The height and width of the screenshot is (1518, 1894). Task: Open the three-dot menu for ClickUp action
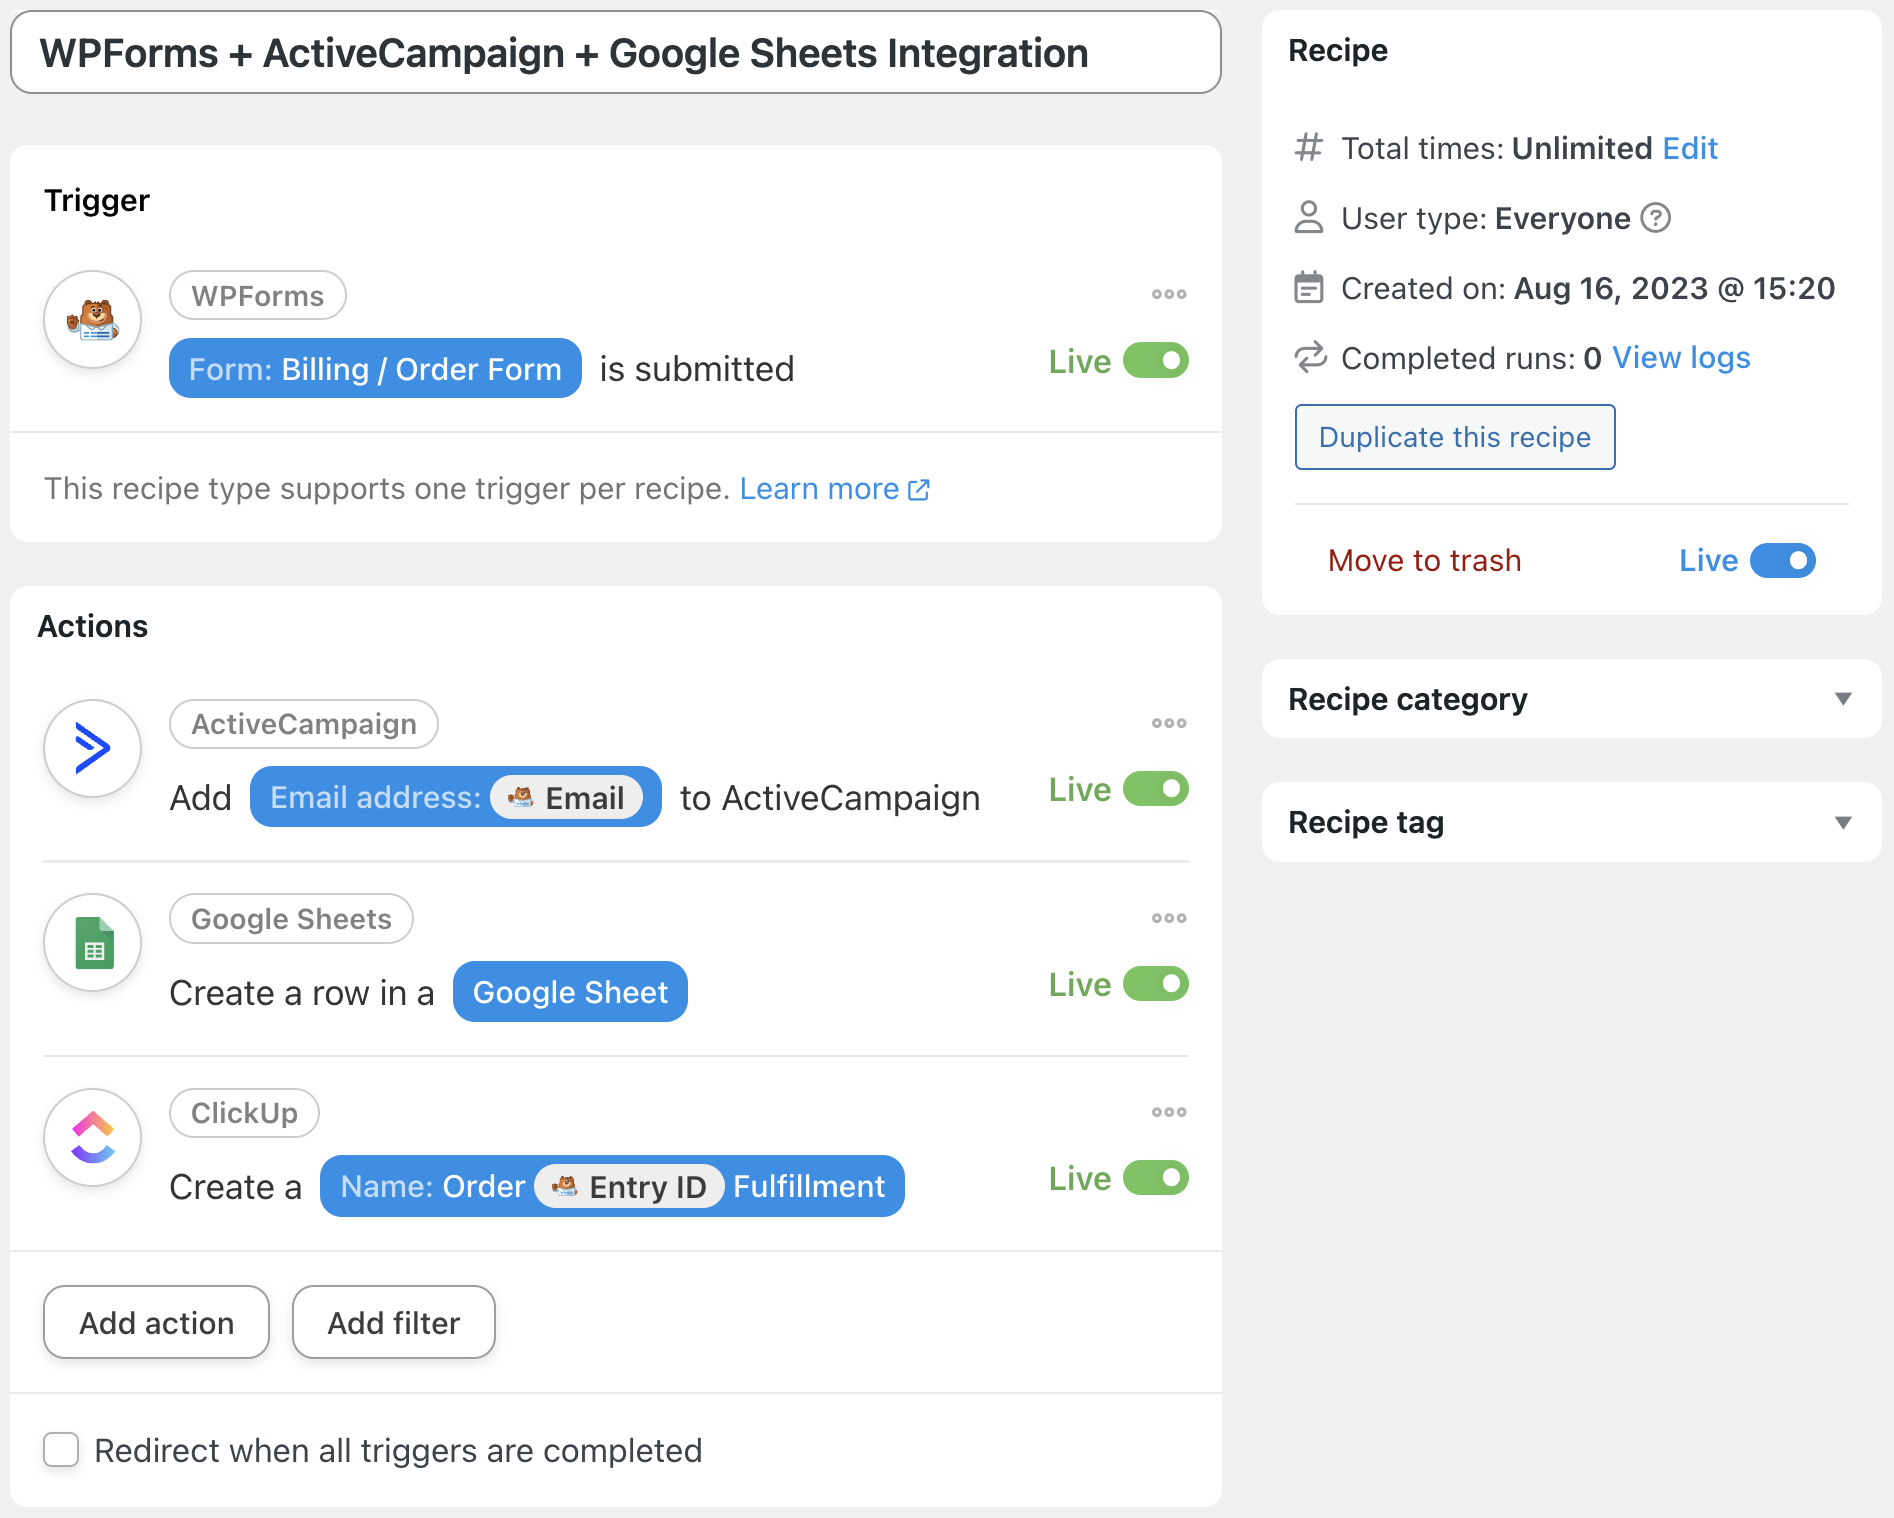[x=1169, y=1112]
